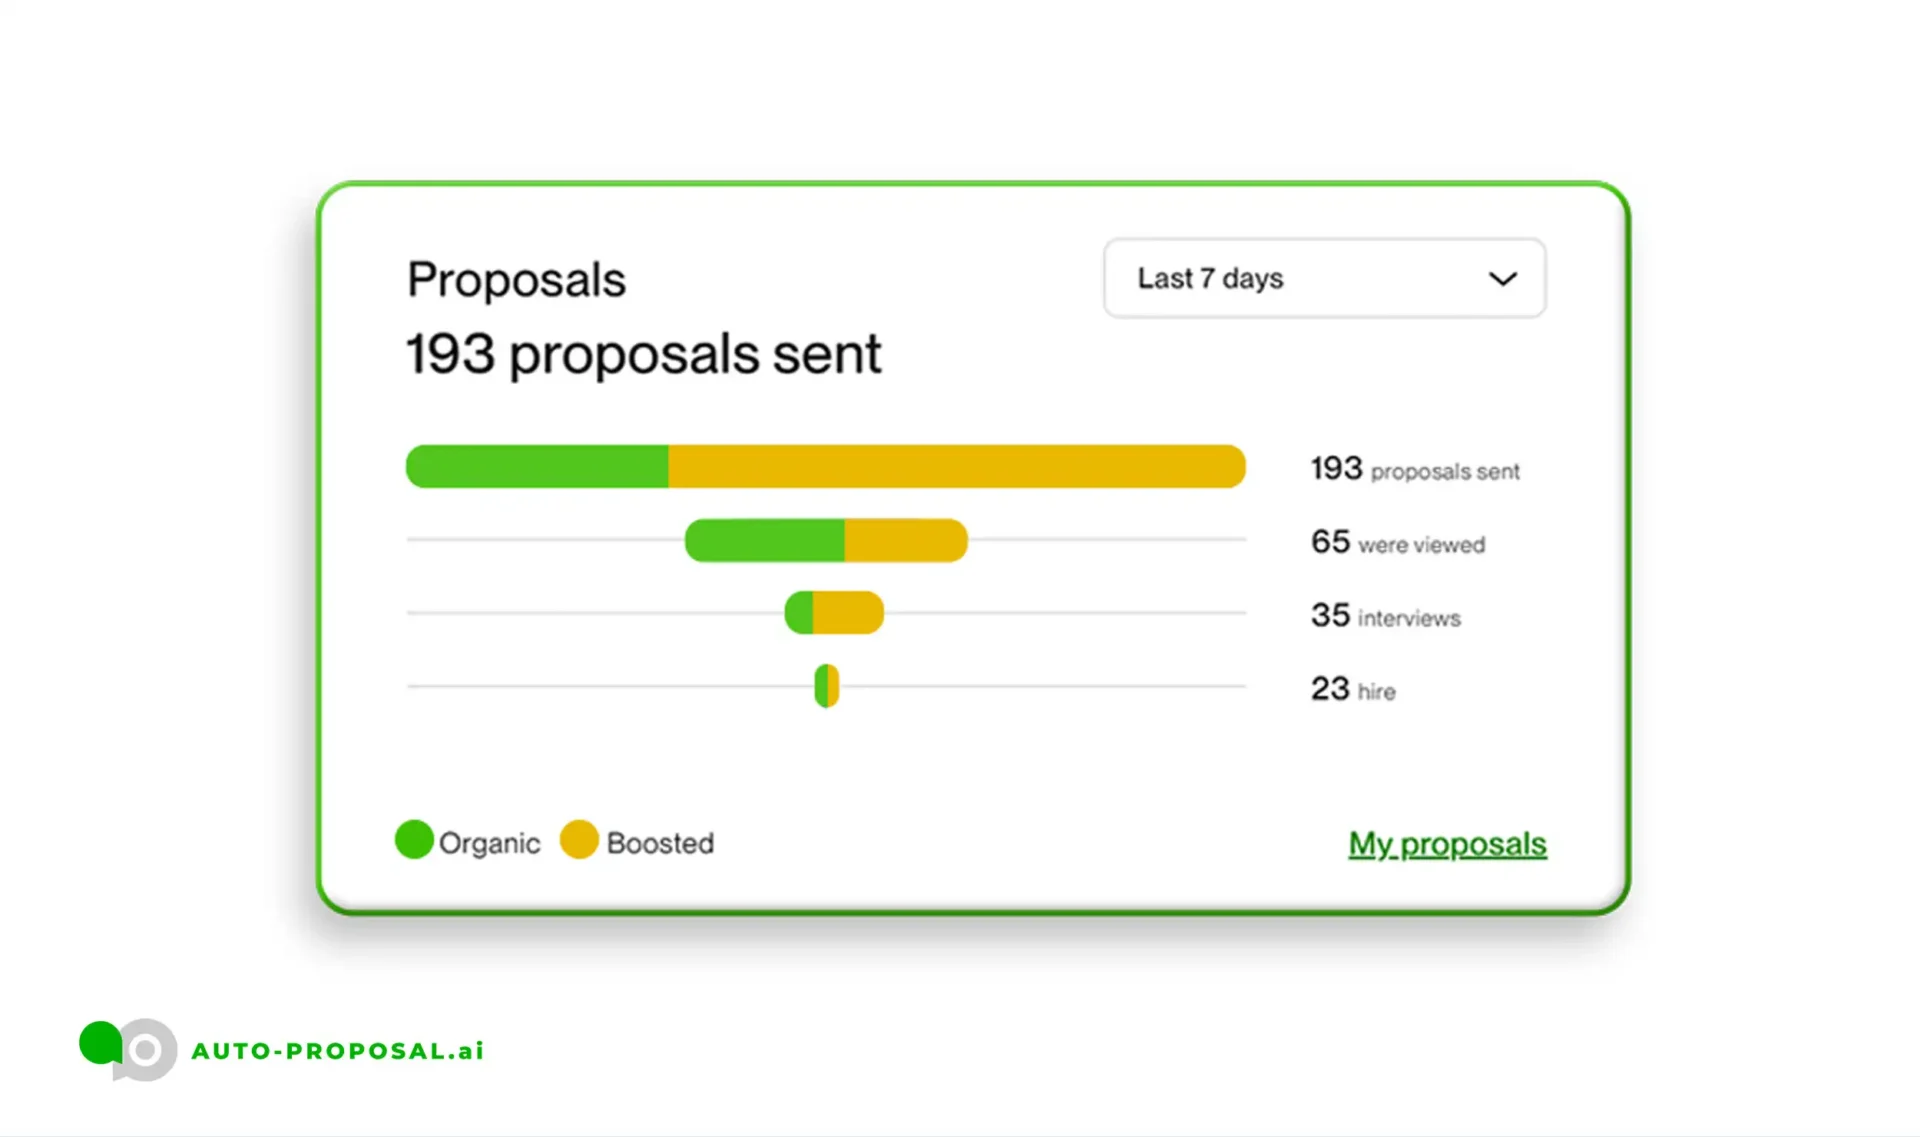The image size is (1920, 1137).
Task: Click the 35 interviews stat label
Action: pyautogui.click(x=1385, y=616)
